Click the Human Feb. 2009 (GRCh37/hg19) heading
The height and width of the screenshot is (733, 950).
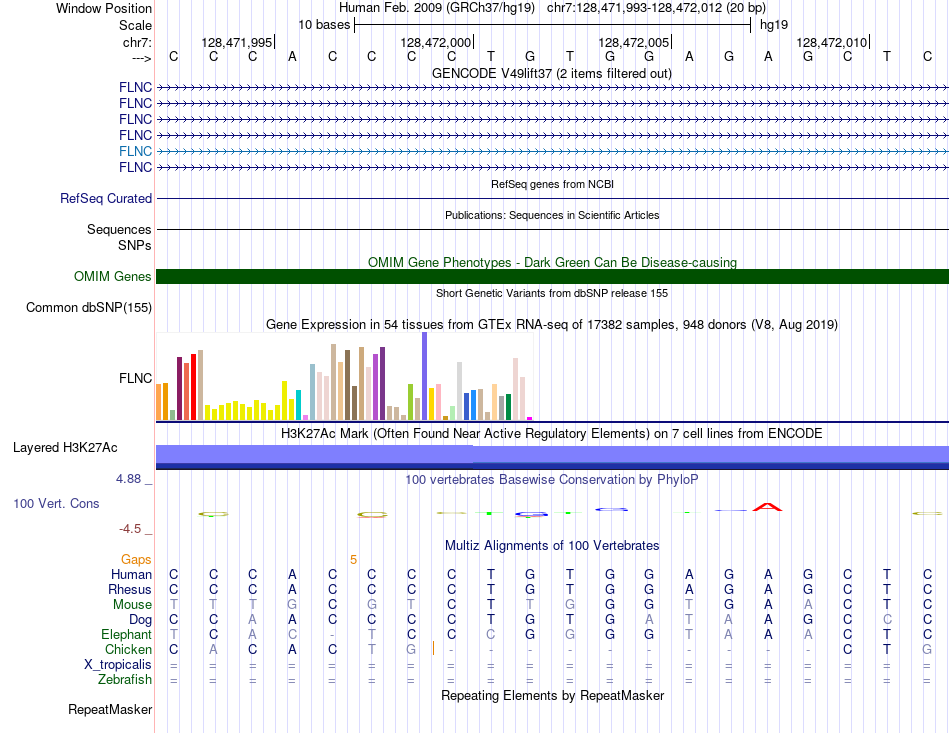(x=437, y=8)
